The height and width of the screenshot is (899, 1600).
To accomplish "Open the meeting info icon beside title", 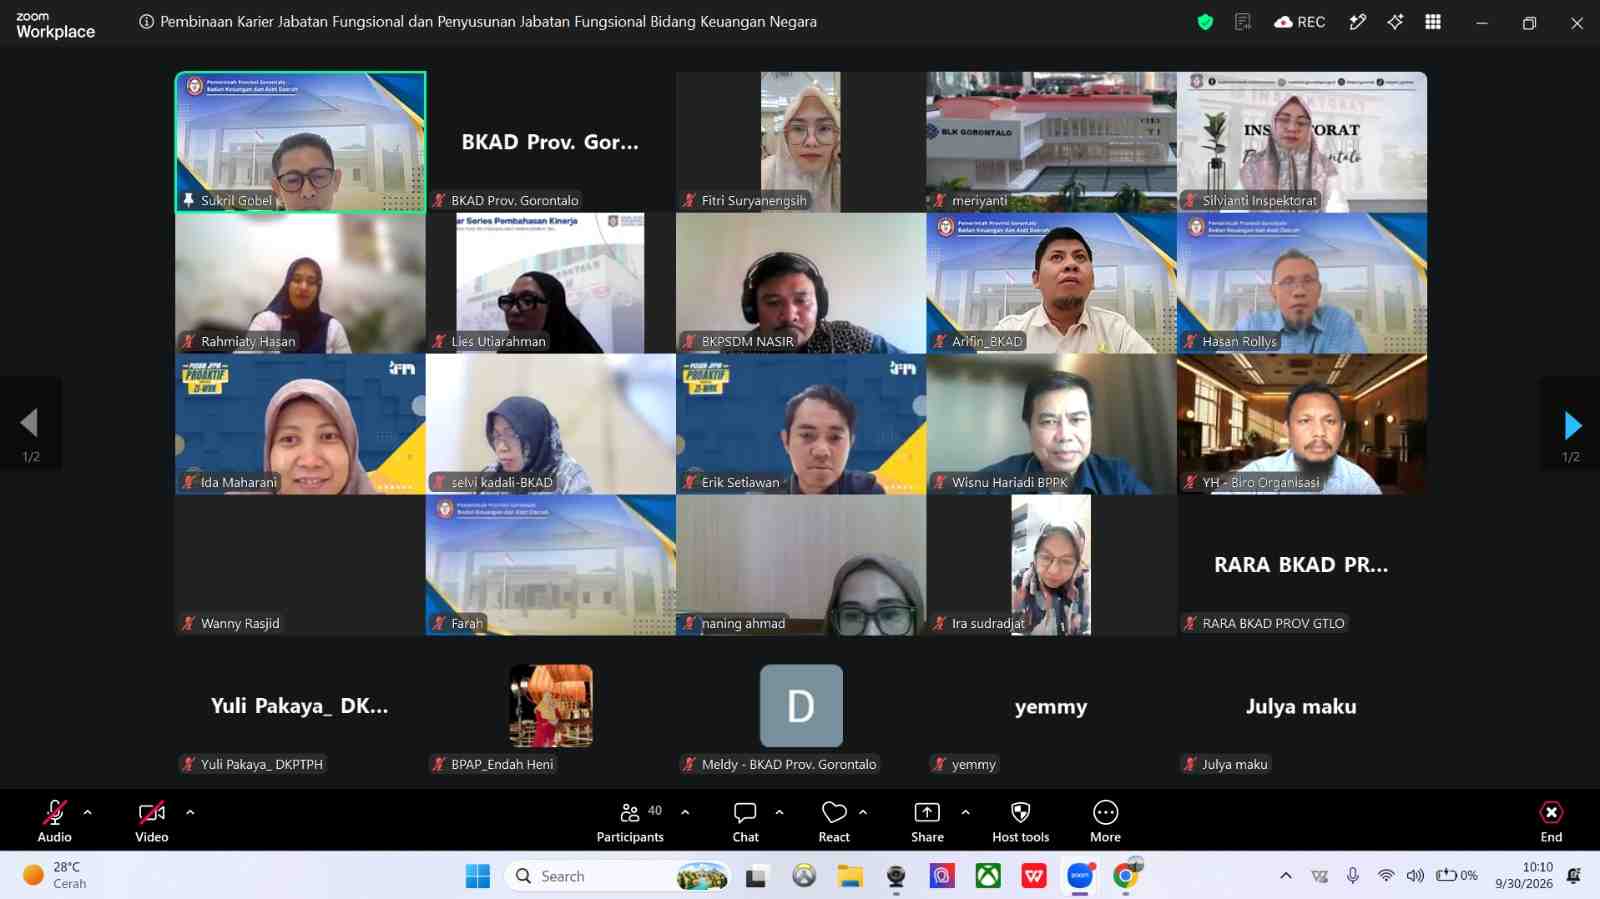I will [146, 22].
